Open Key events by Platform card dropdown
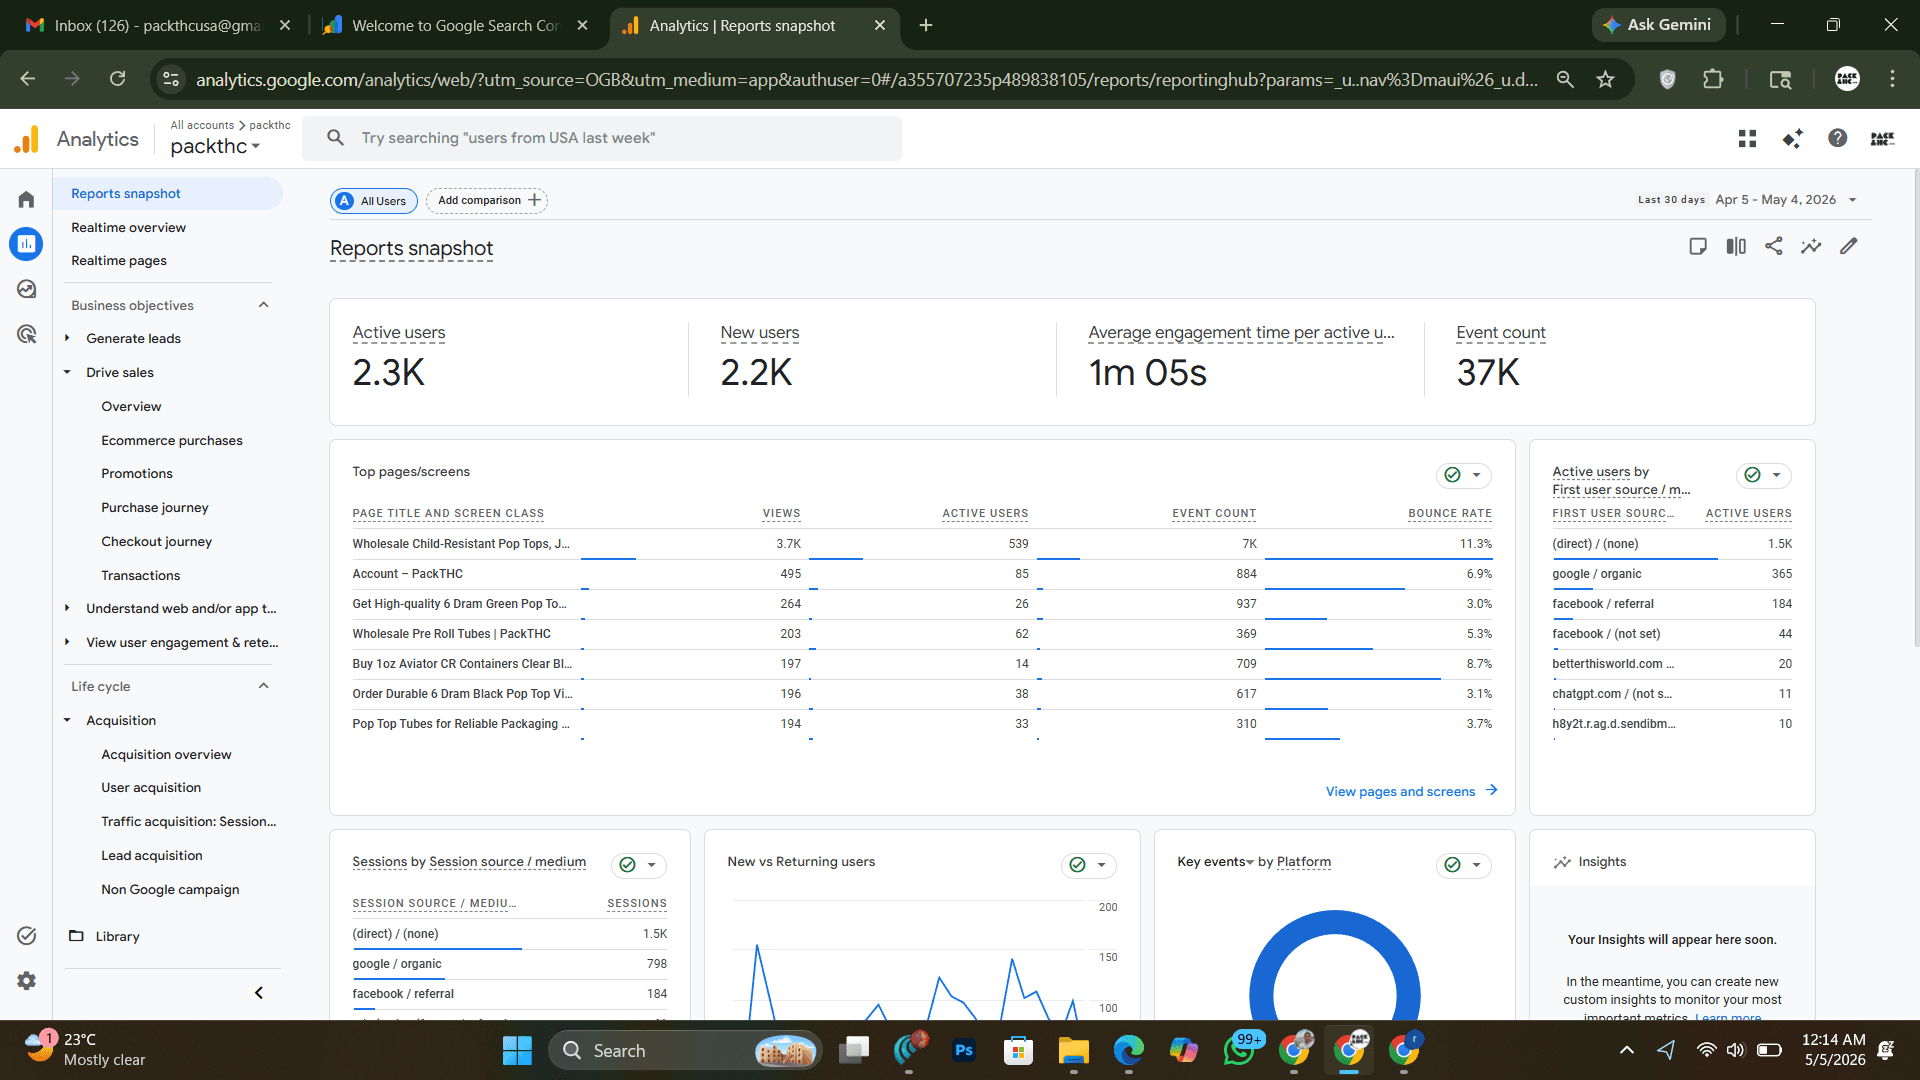The height and width of the screenshot is (1080, 1920). coord(1464,865)
